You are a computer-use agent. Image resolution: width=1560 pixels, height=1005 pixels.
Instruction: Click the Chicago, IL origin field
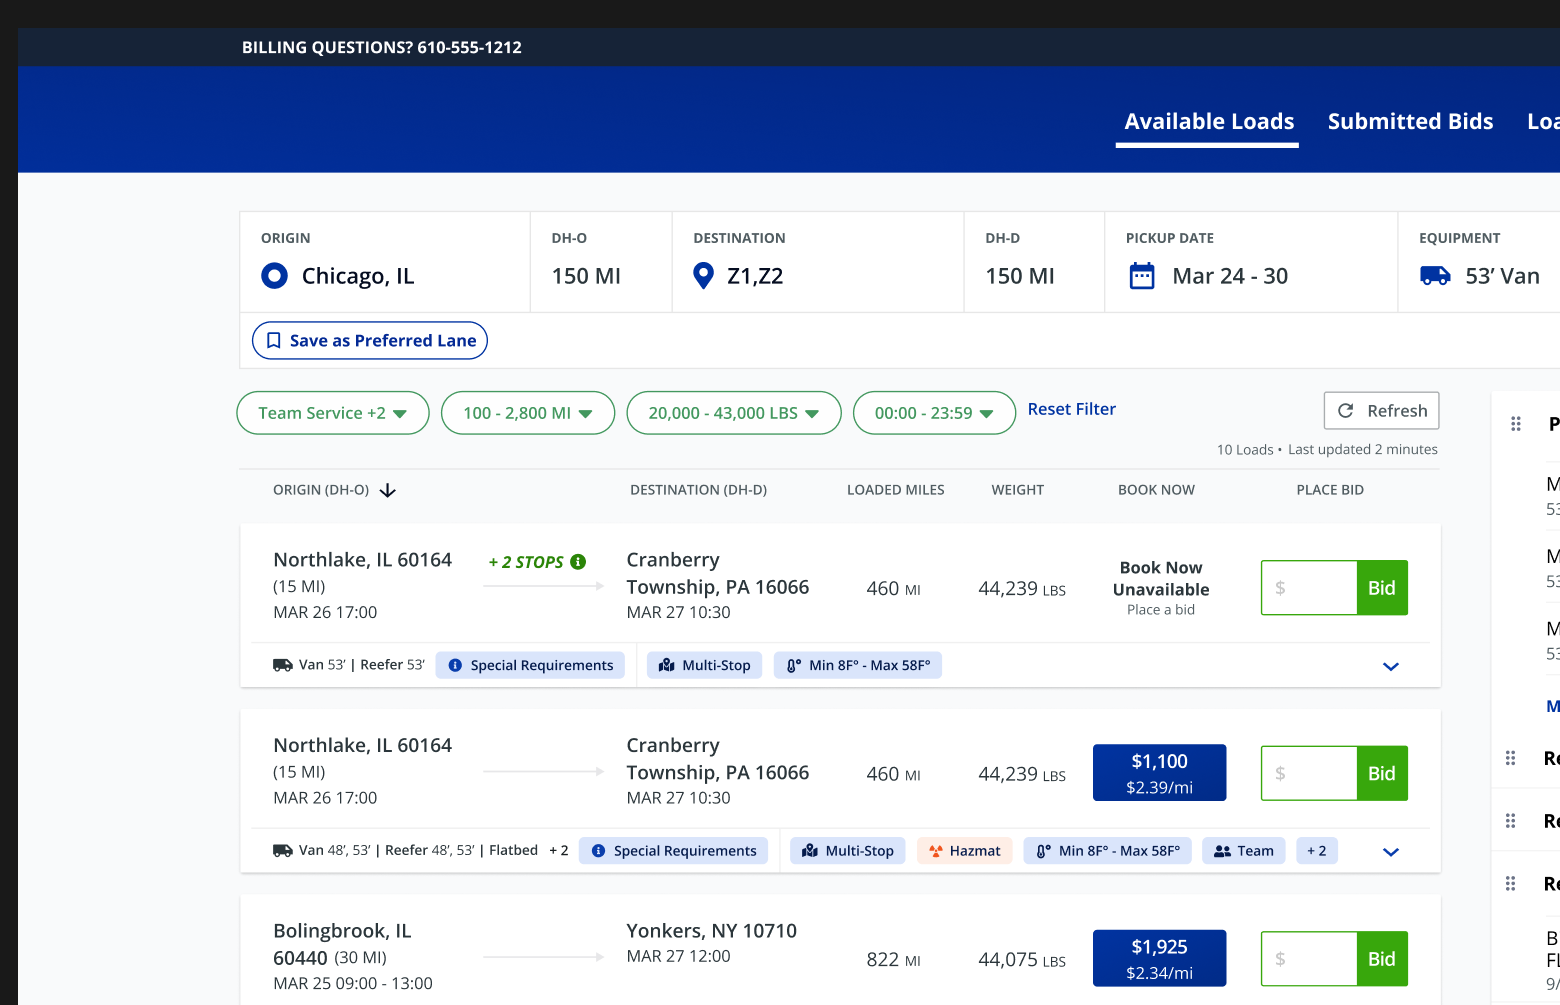pos(385,262)
